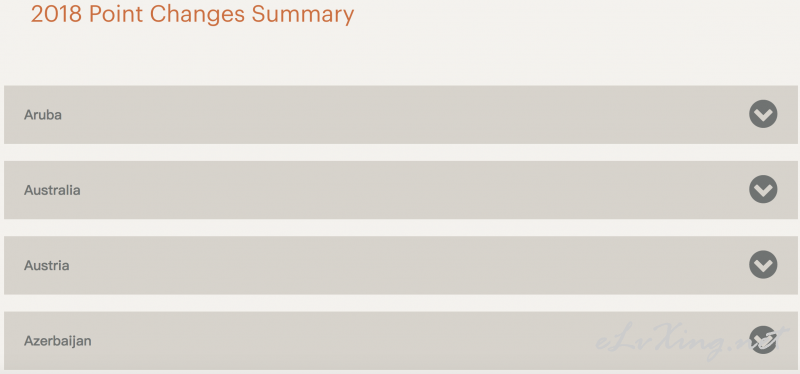The width and height of the screenshot is (800, 374).
Task: Click the empty middle of the Austria bar
Action: coord(401,265)
